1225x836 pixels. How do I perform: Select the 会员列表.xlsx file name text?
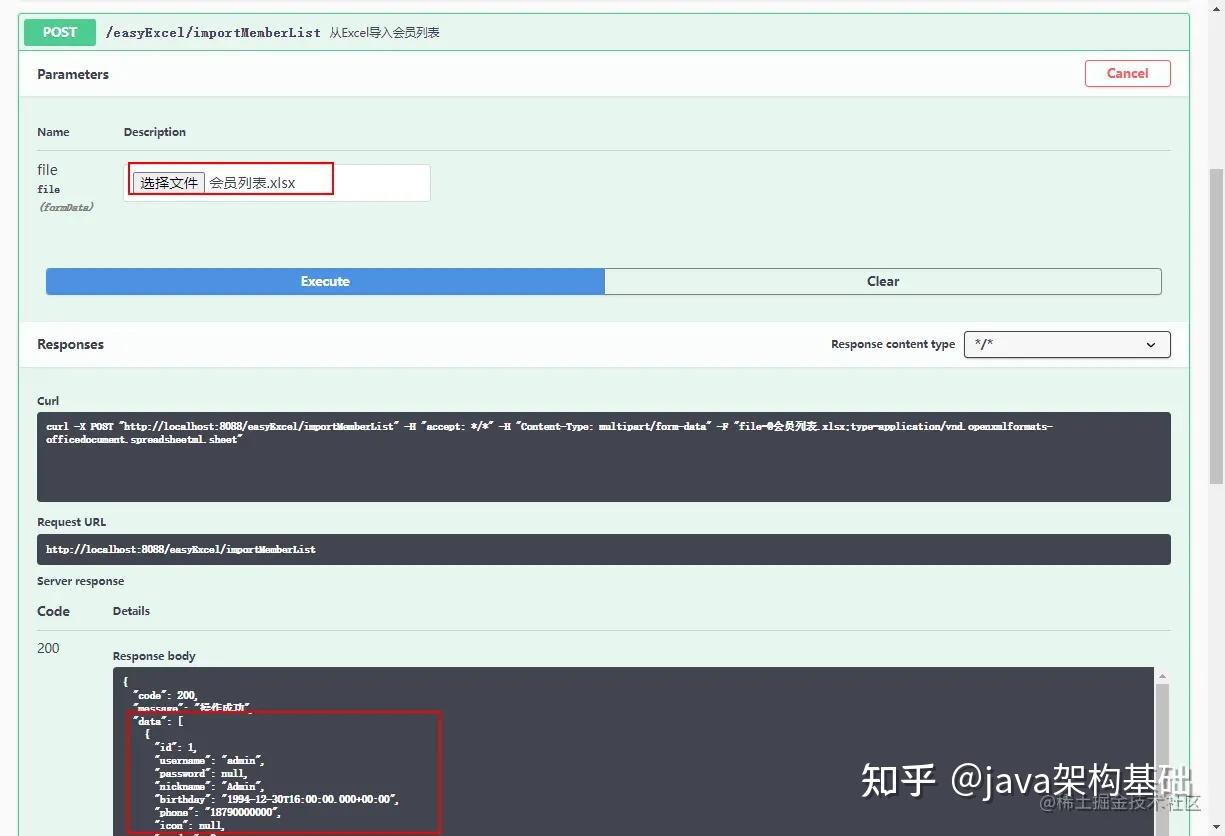pos(250,183)
